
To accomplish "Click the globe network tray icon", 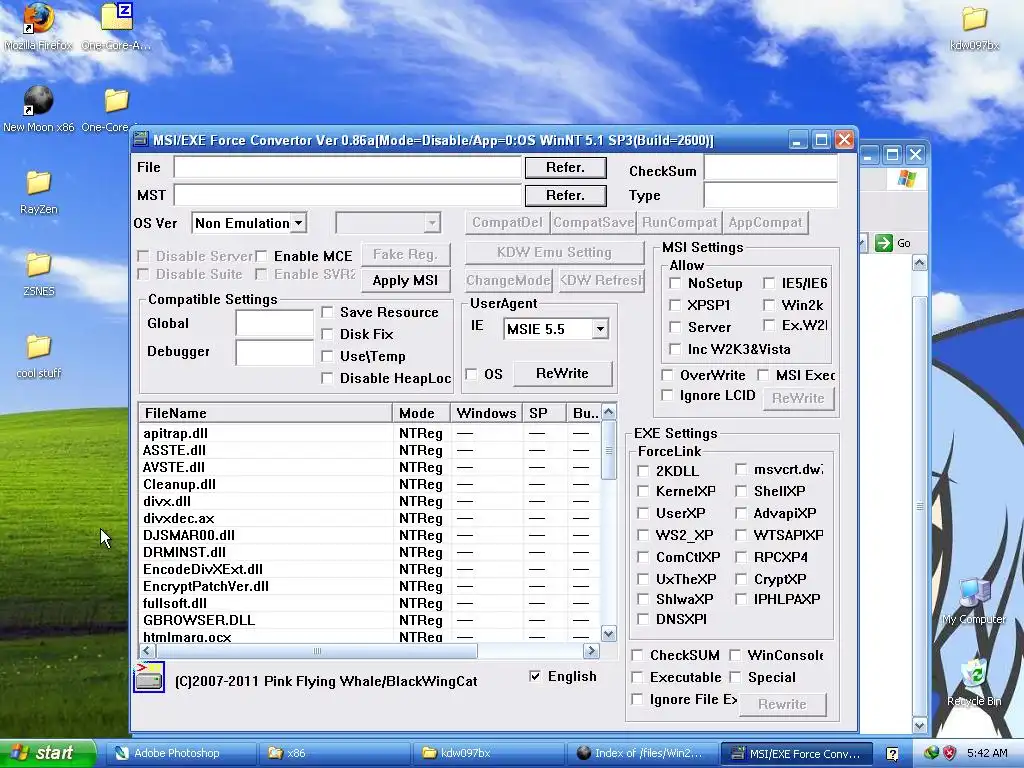I will point(931,753).
